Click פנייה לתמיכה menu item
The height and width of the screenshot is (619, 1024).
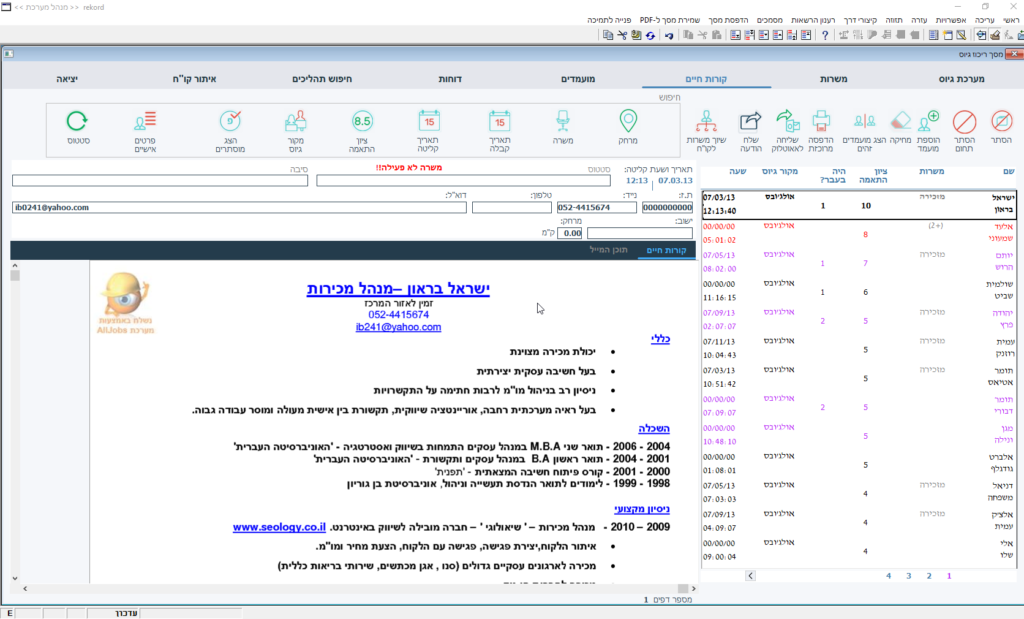[609, 20]
